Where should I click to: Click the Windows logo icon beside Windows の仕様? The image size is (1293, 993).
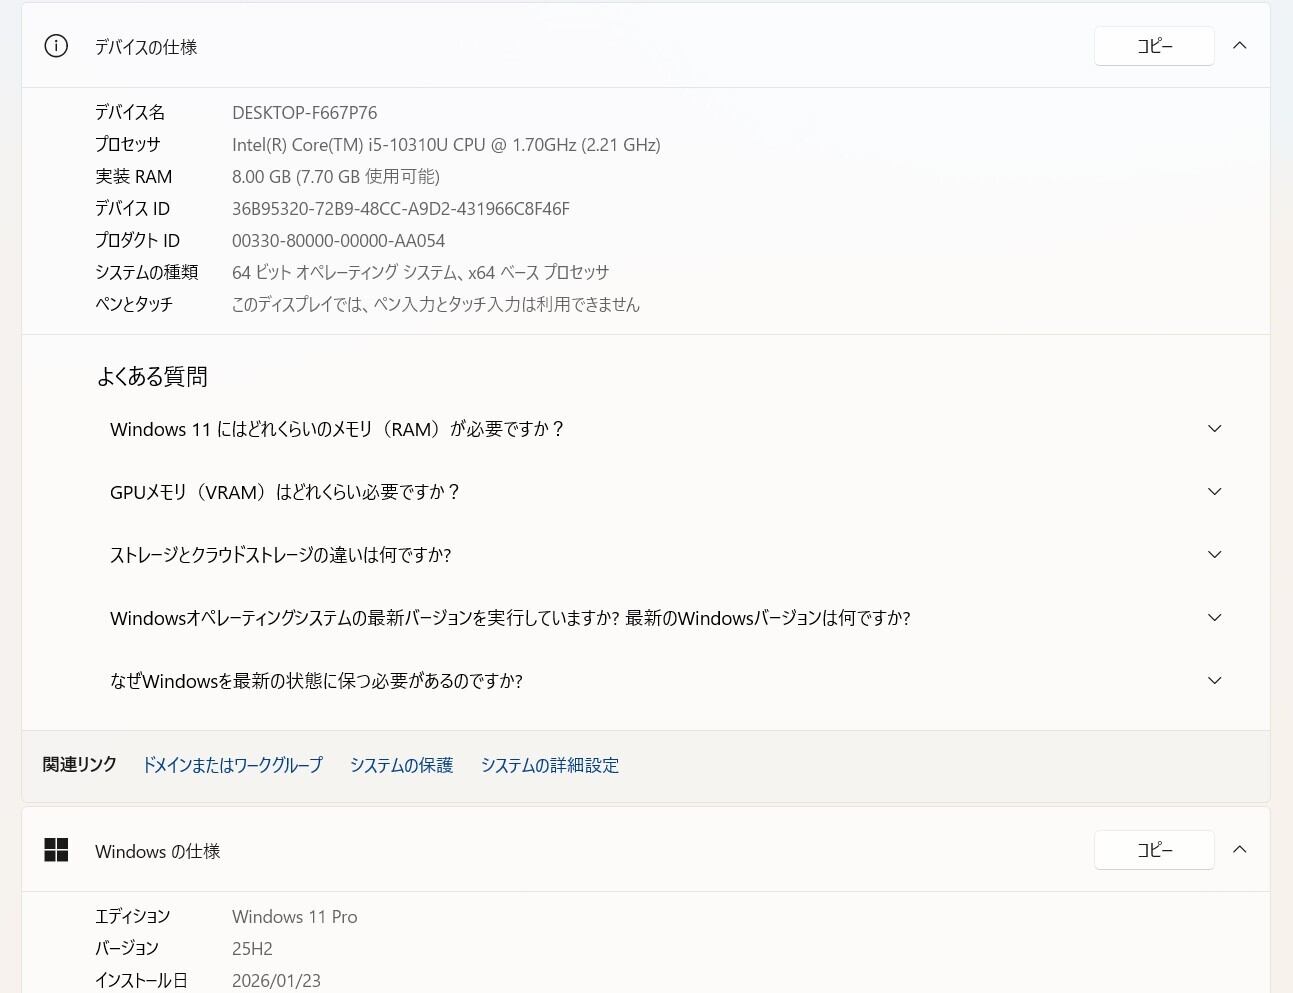[x=56, y=850]
